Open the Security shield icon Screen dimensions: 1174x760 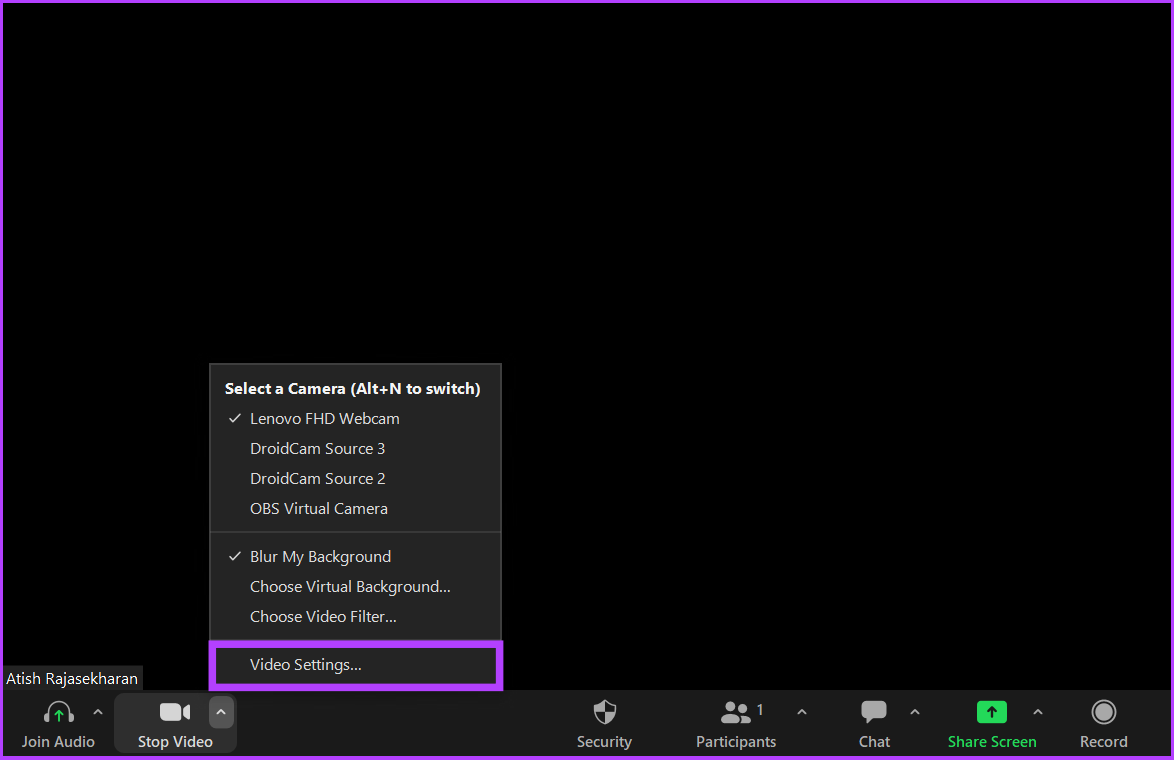coord(604,712)
